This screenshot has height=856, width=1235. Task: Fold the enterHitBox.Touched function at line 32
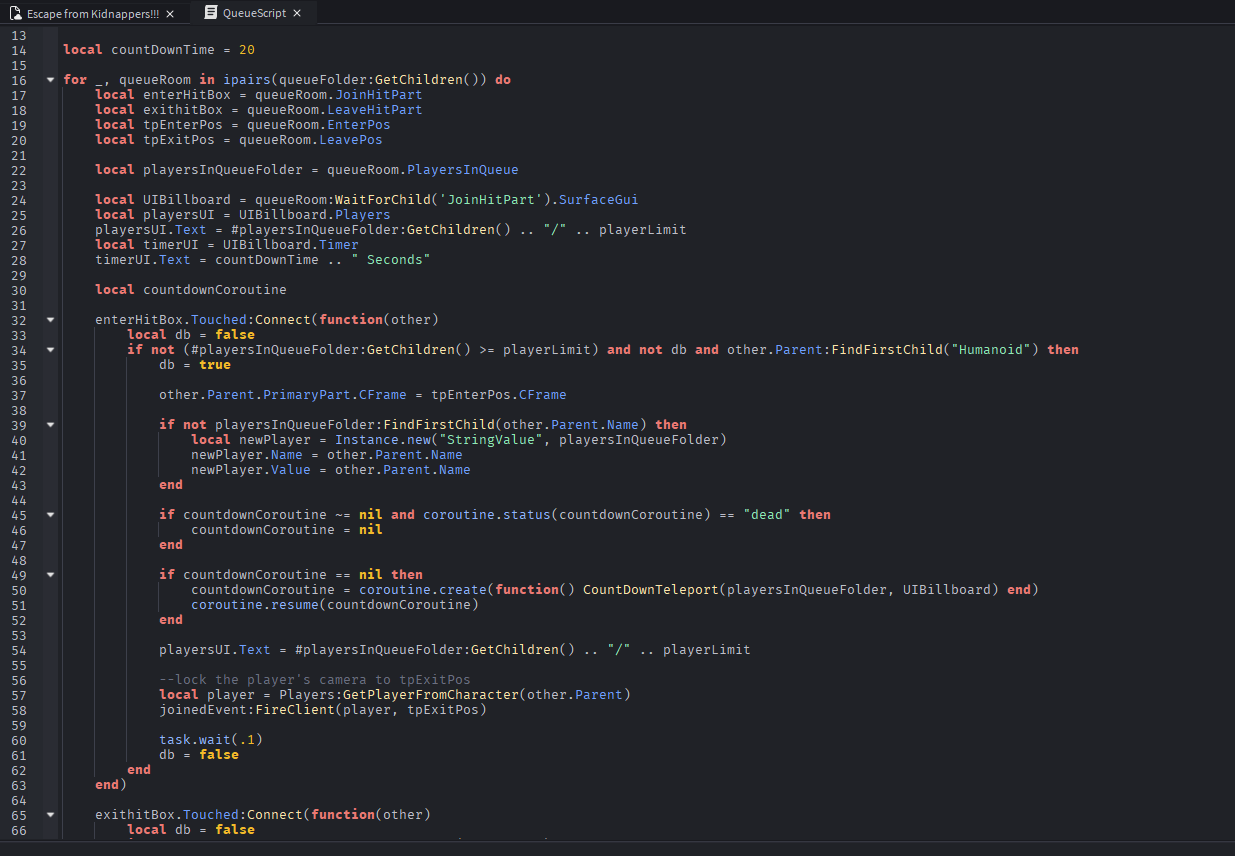coord(50,320)
